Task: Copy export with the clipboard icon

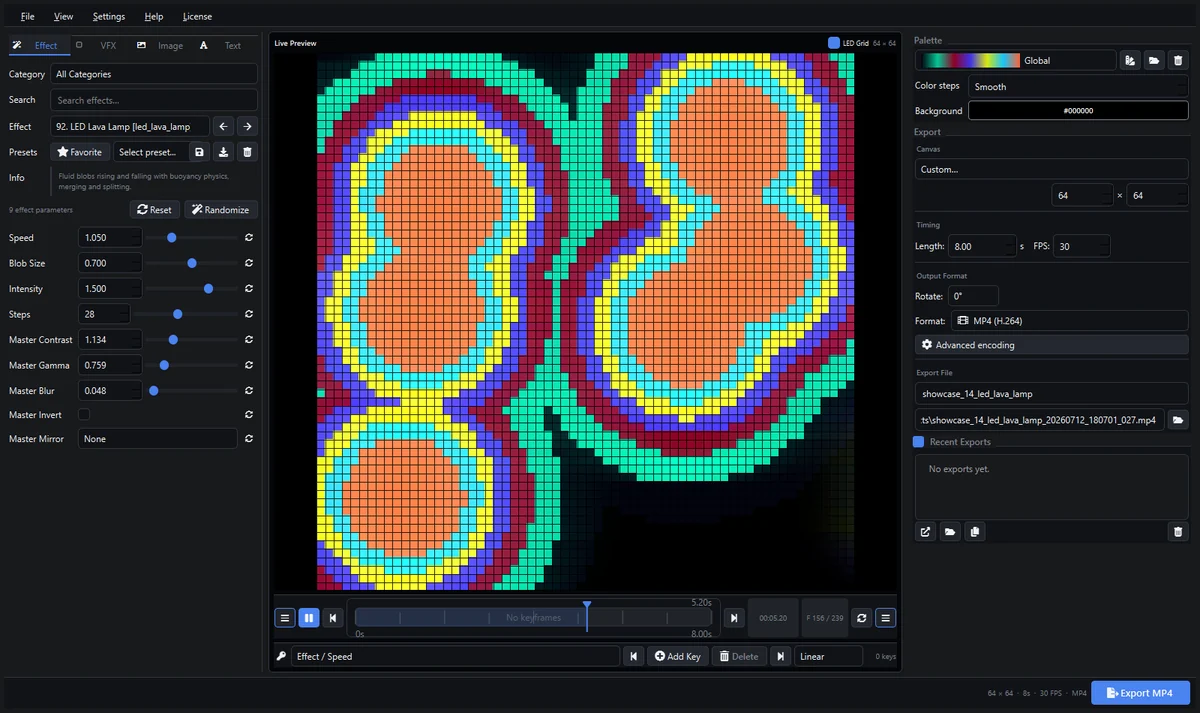Action: (975, 532)
